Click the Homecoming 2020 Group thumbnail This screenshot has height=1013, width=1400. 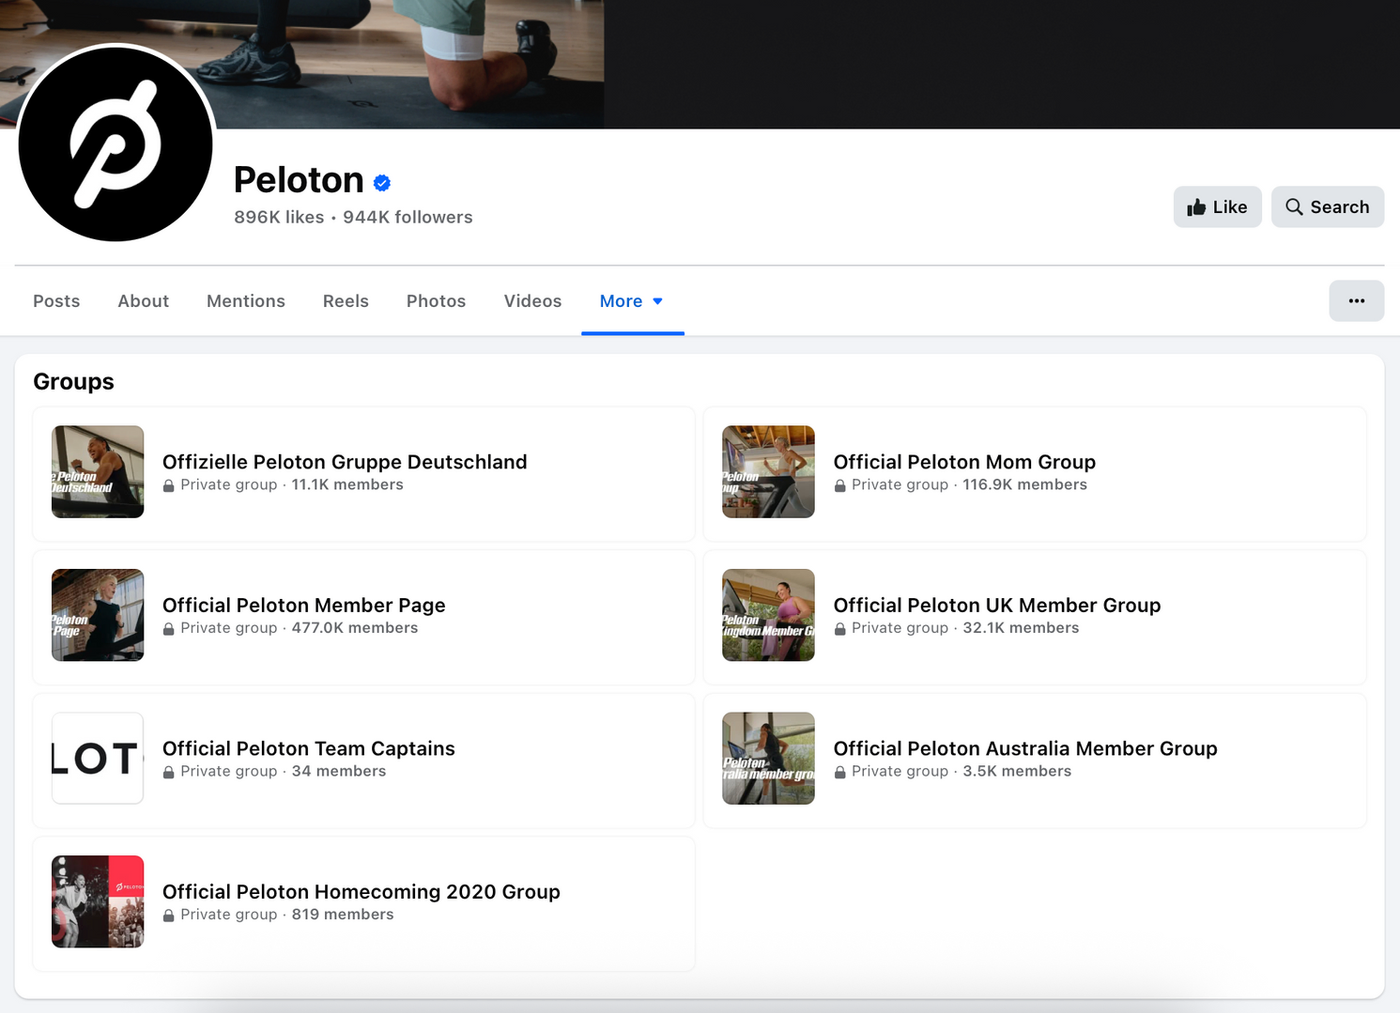98,901
